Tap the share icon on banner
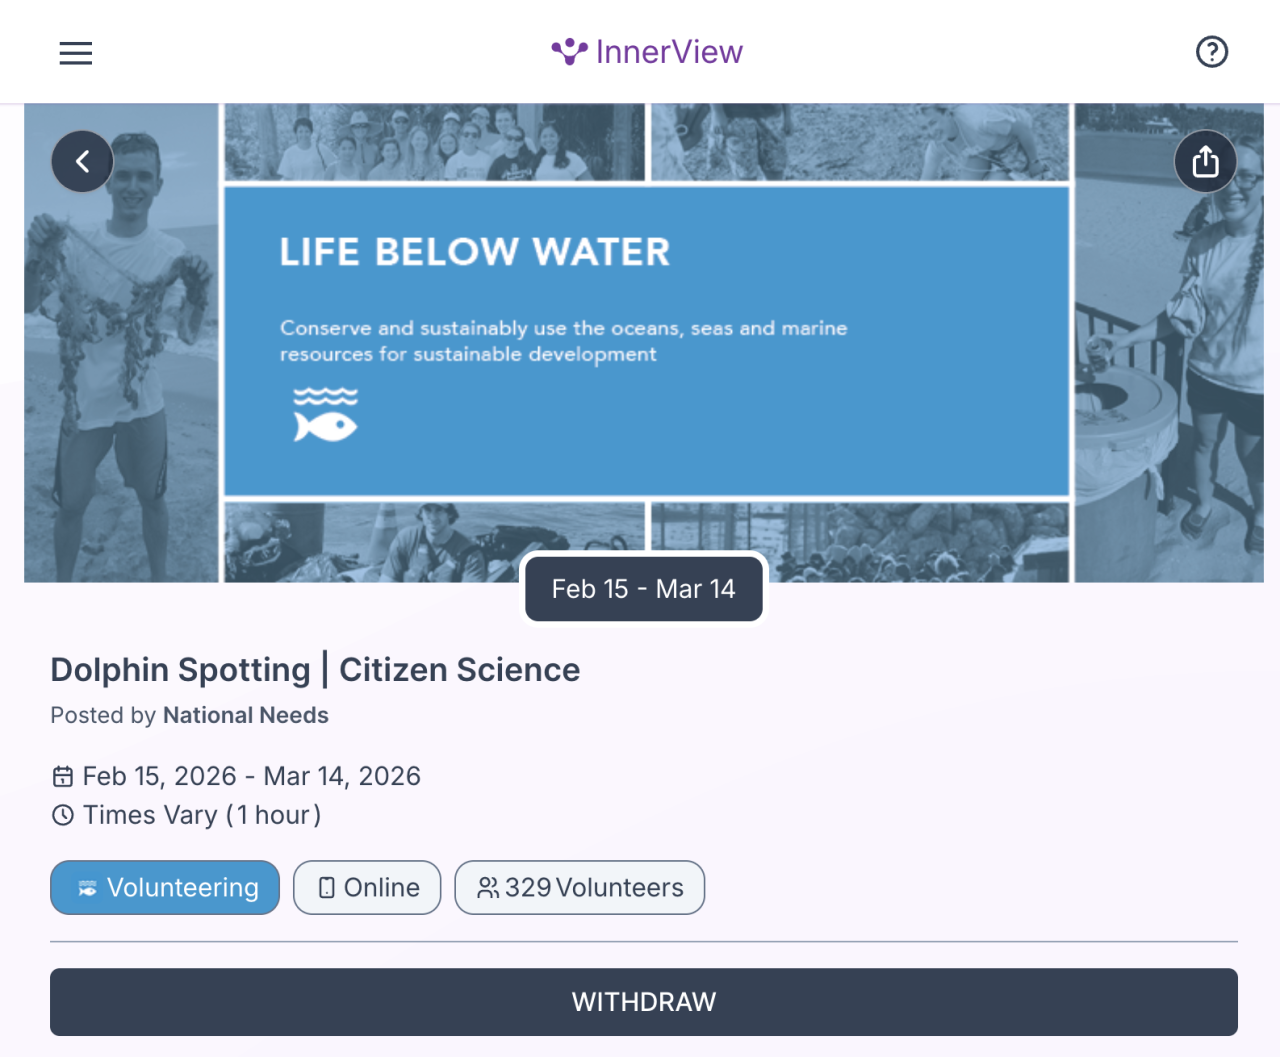The image size is (1280, 1057). pyautogui.click(x=1205, y=161)
